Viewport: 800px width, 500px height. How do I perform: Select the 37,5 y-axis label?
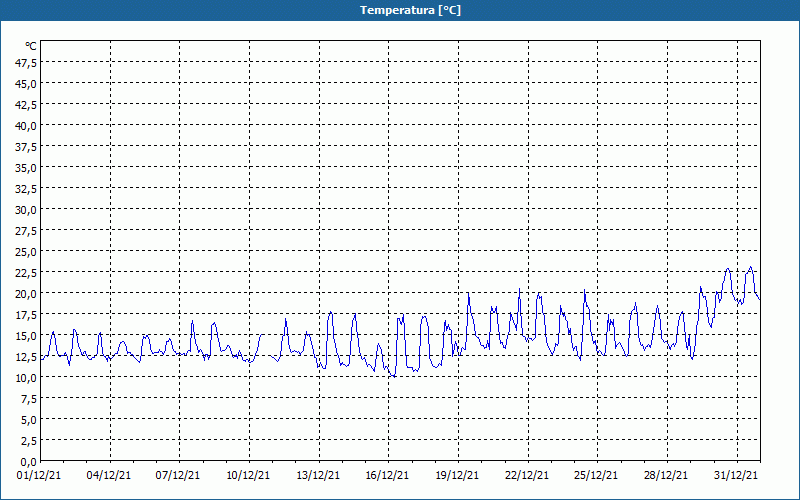click(x=27, y=146)
